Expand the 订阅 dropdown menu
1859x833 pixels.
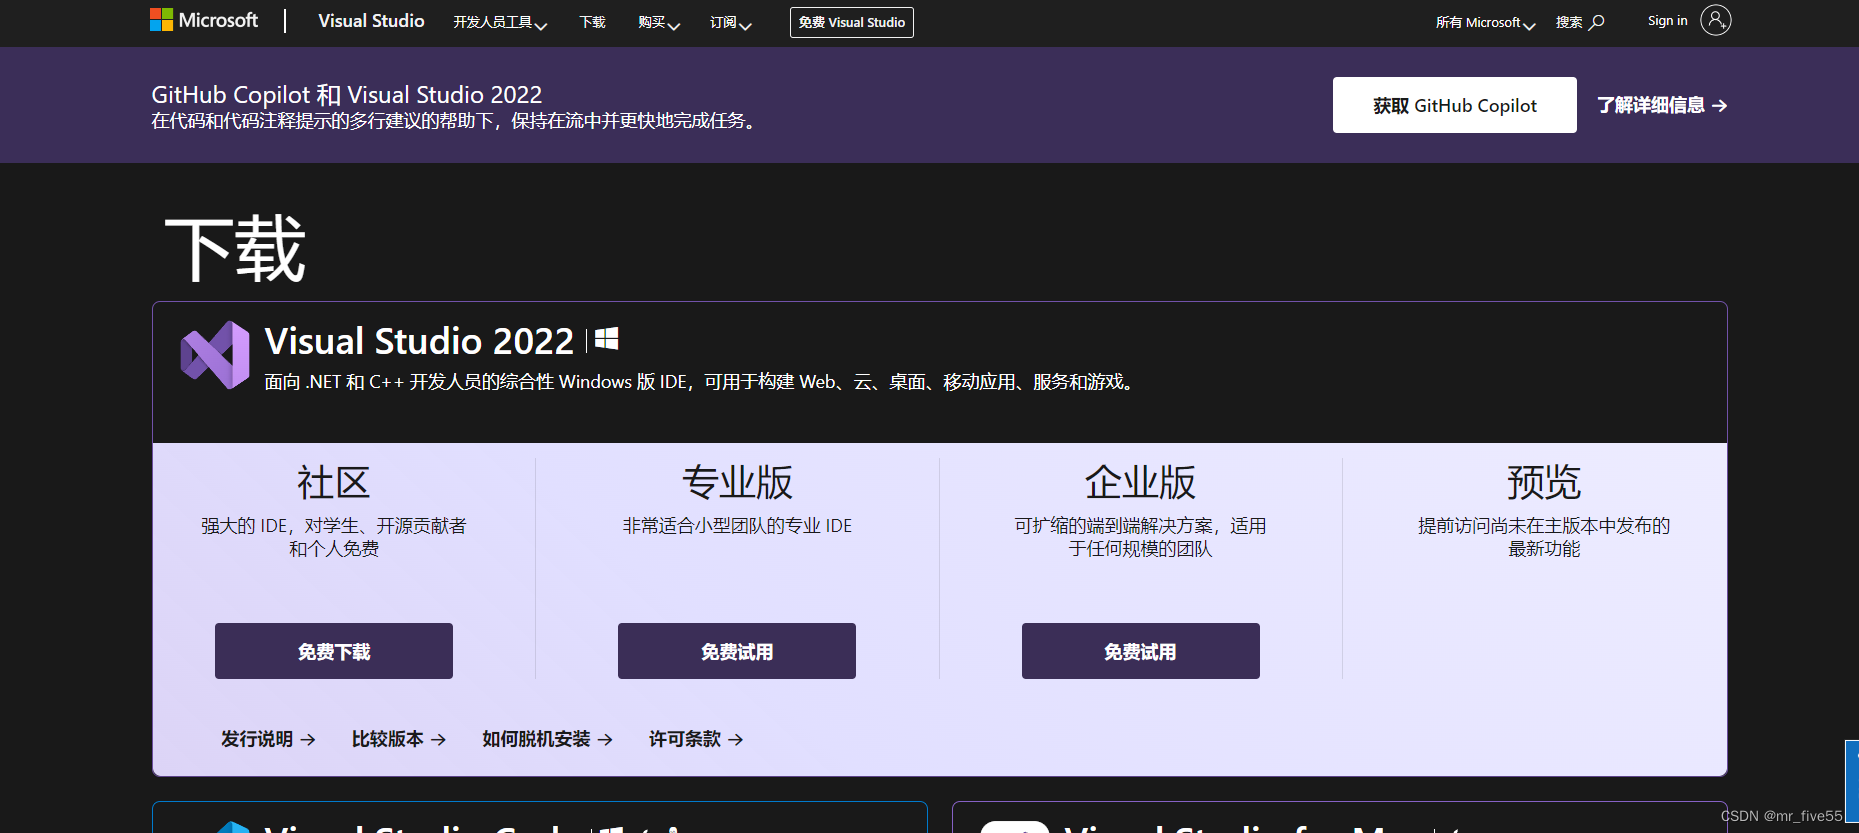coord(731,22)
